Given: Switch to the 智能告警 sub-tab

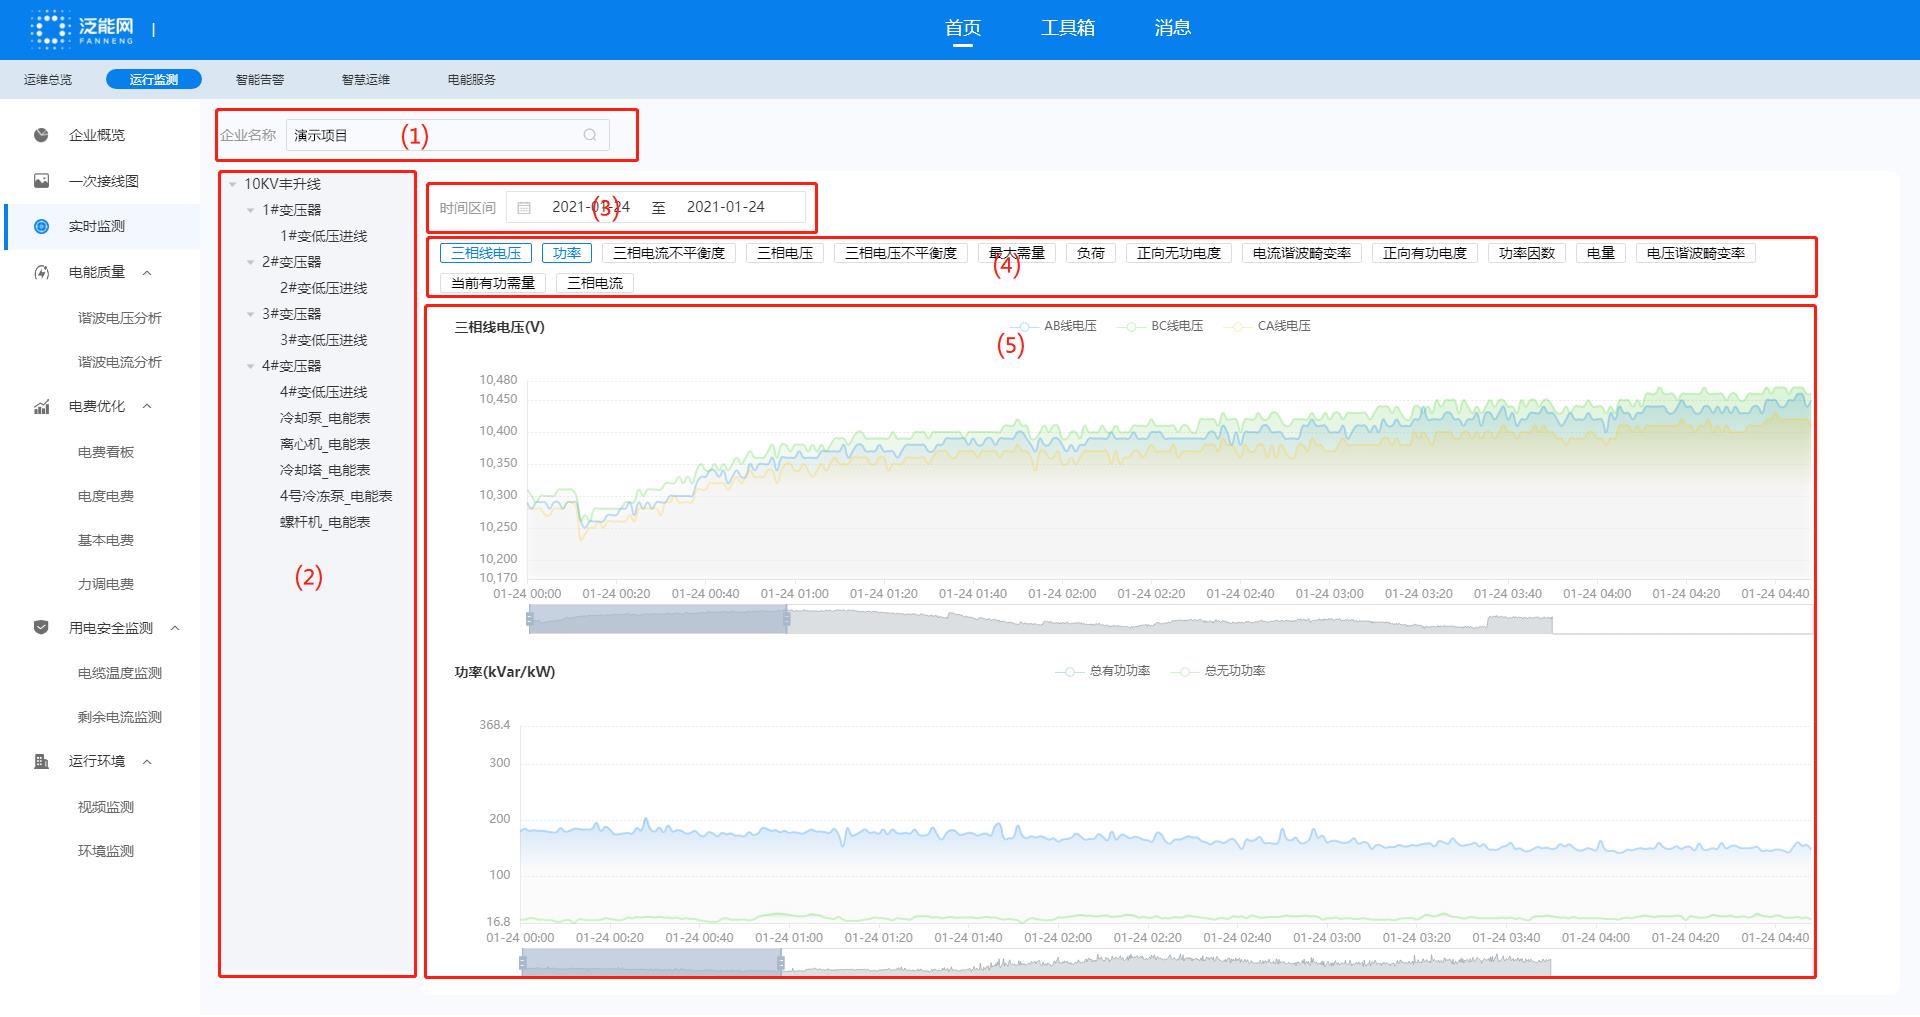Looking at the screenshot, I should [260, 79].
